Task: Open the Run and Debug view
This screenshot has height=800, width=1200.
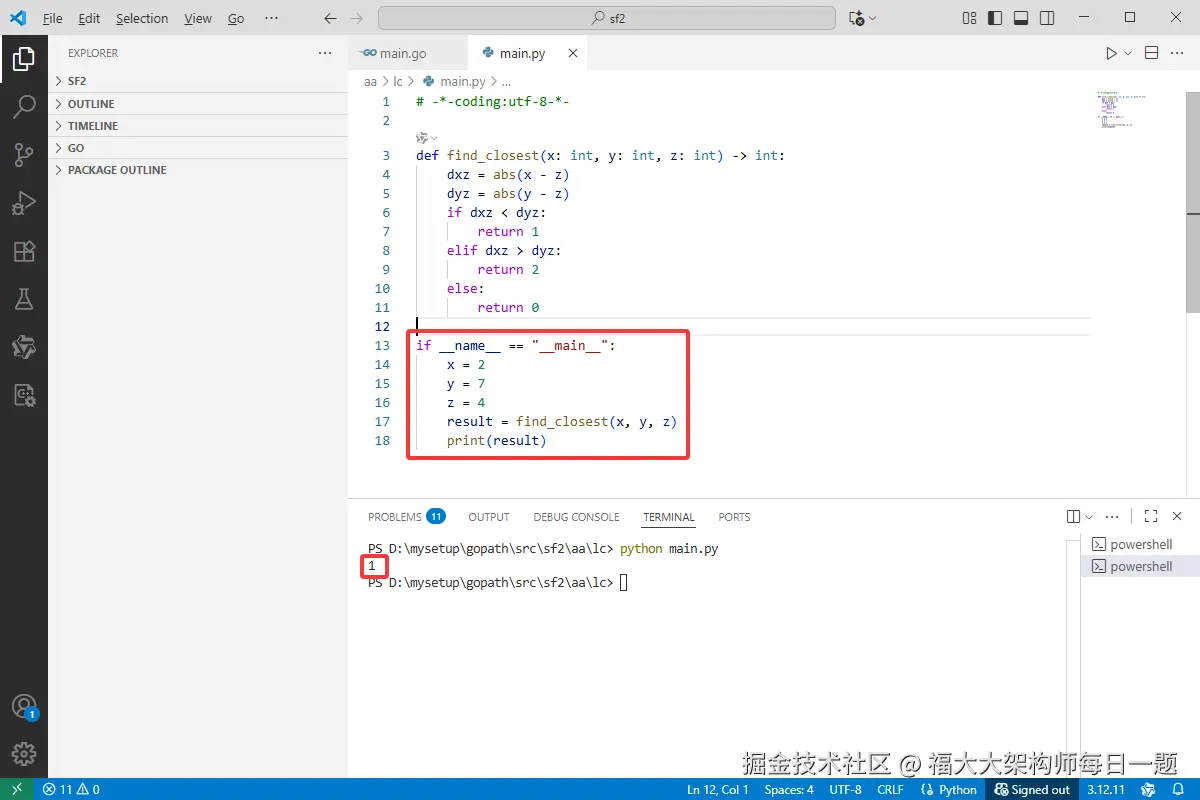Action: tap(24, 203)
